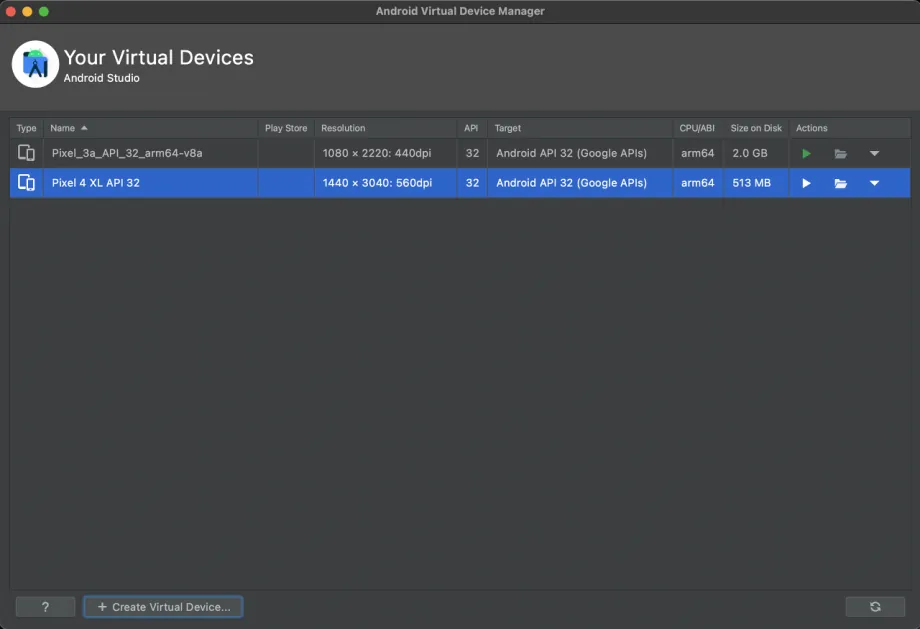Click Create Virtual Device button
920x629 pixels.
click(x=163, y=607)
